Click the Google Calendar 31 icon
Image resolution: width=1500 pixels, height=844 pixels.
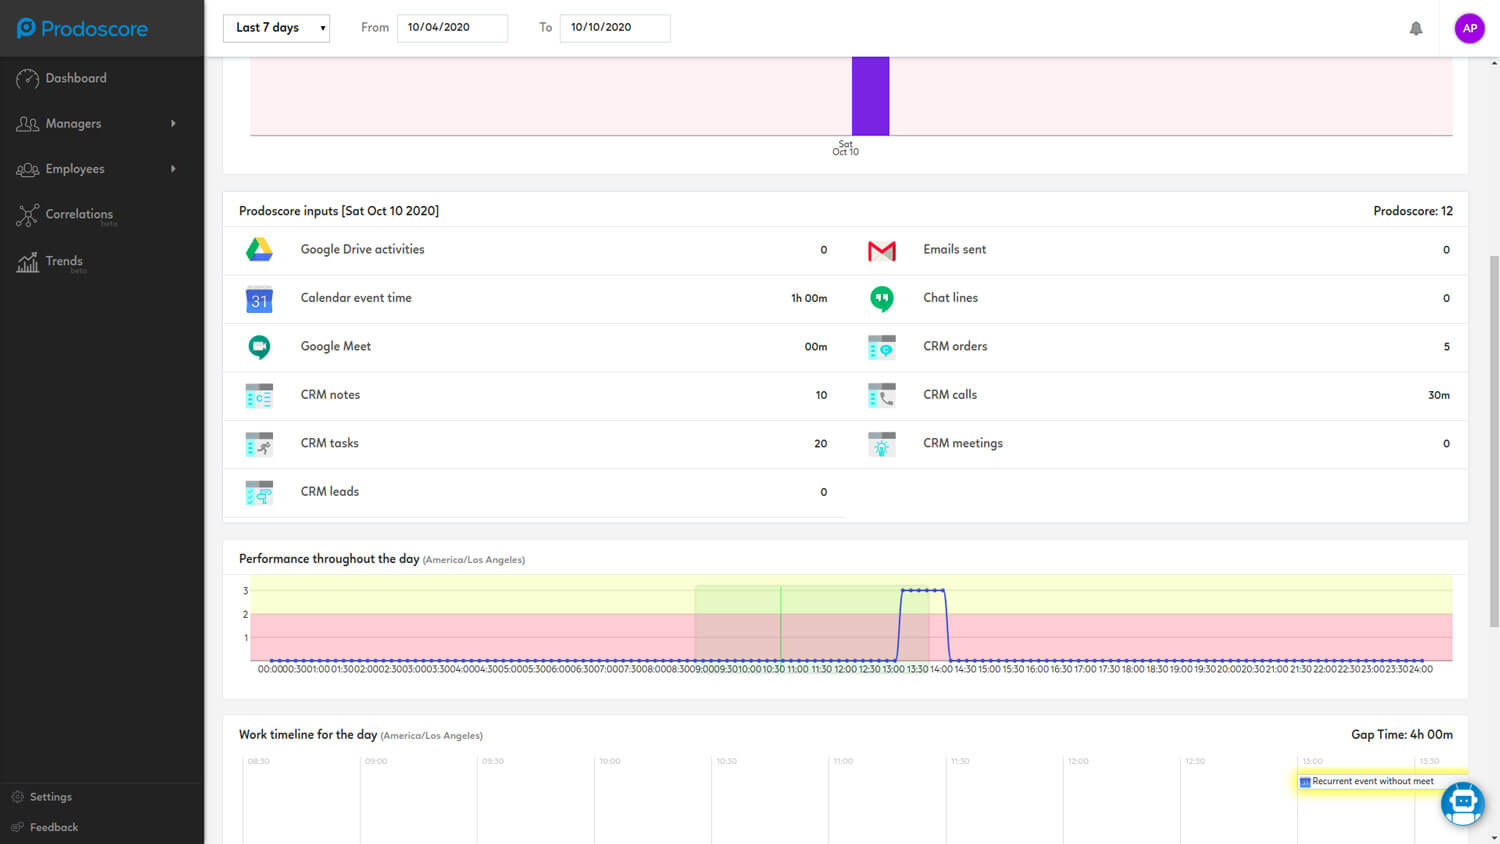[259, 299]
